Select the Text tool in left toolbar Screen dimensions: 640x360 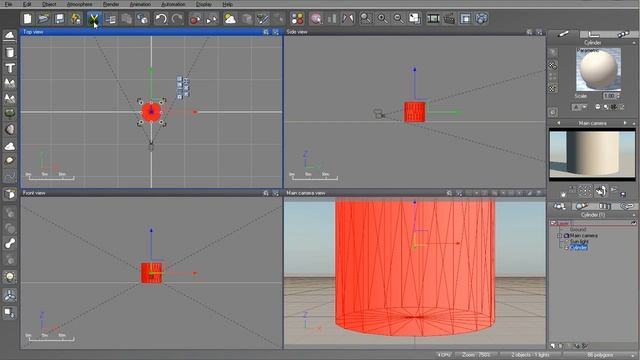[10, 68]
